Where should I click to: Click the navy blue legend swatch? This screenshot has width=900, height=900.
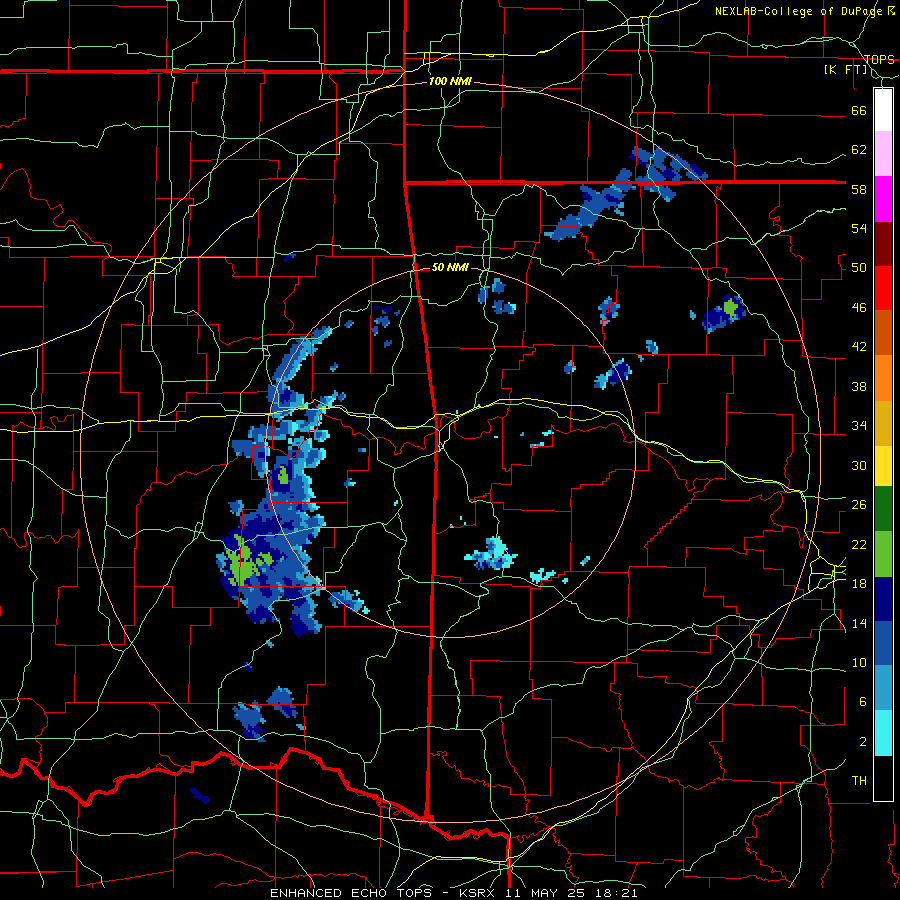tap(883, 599)
